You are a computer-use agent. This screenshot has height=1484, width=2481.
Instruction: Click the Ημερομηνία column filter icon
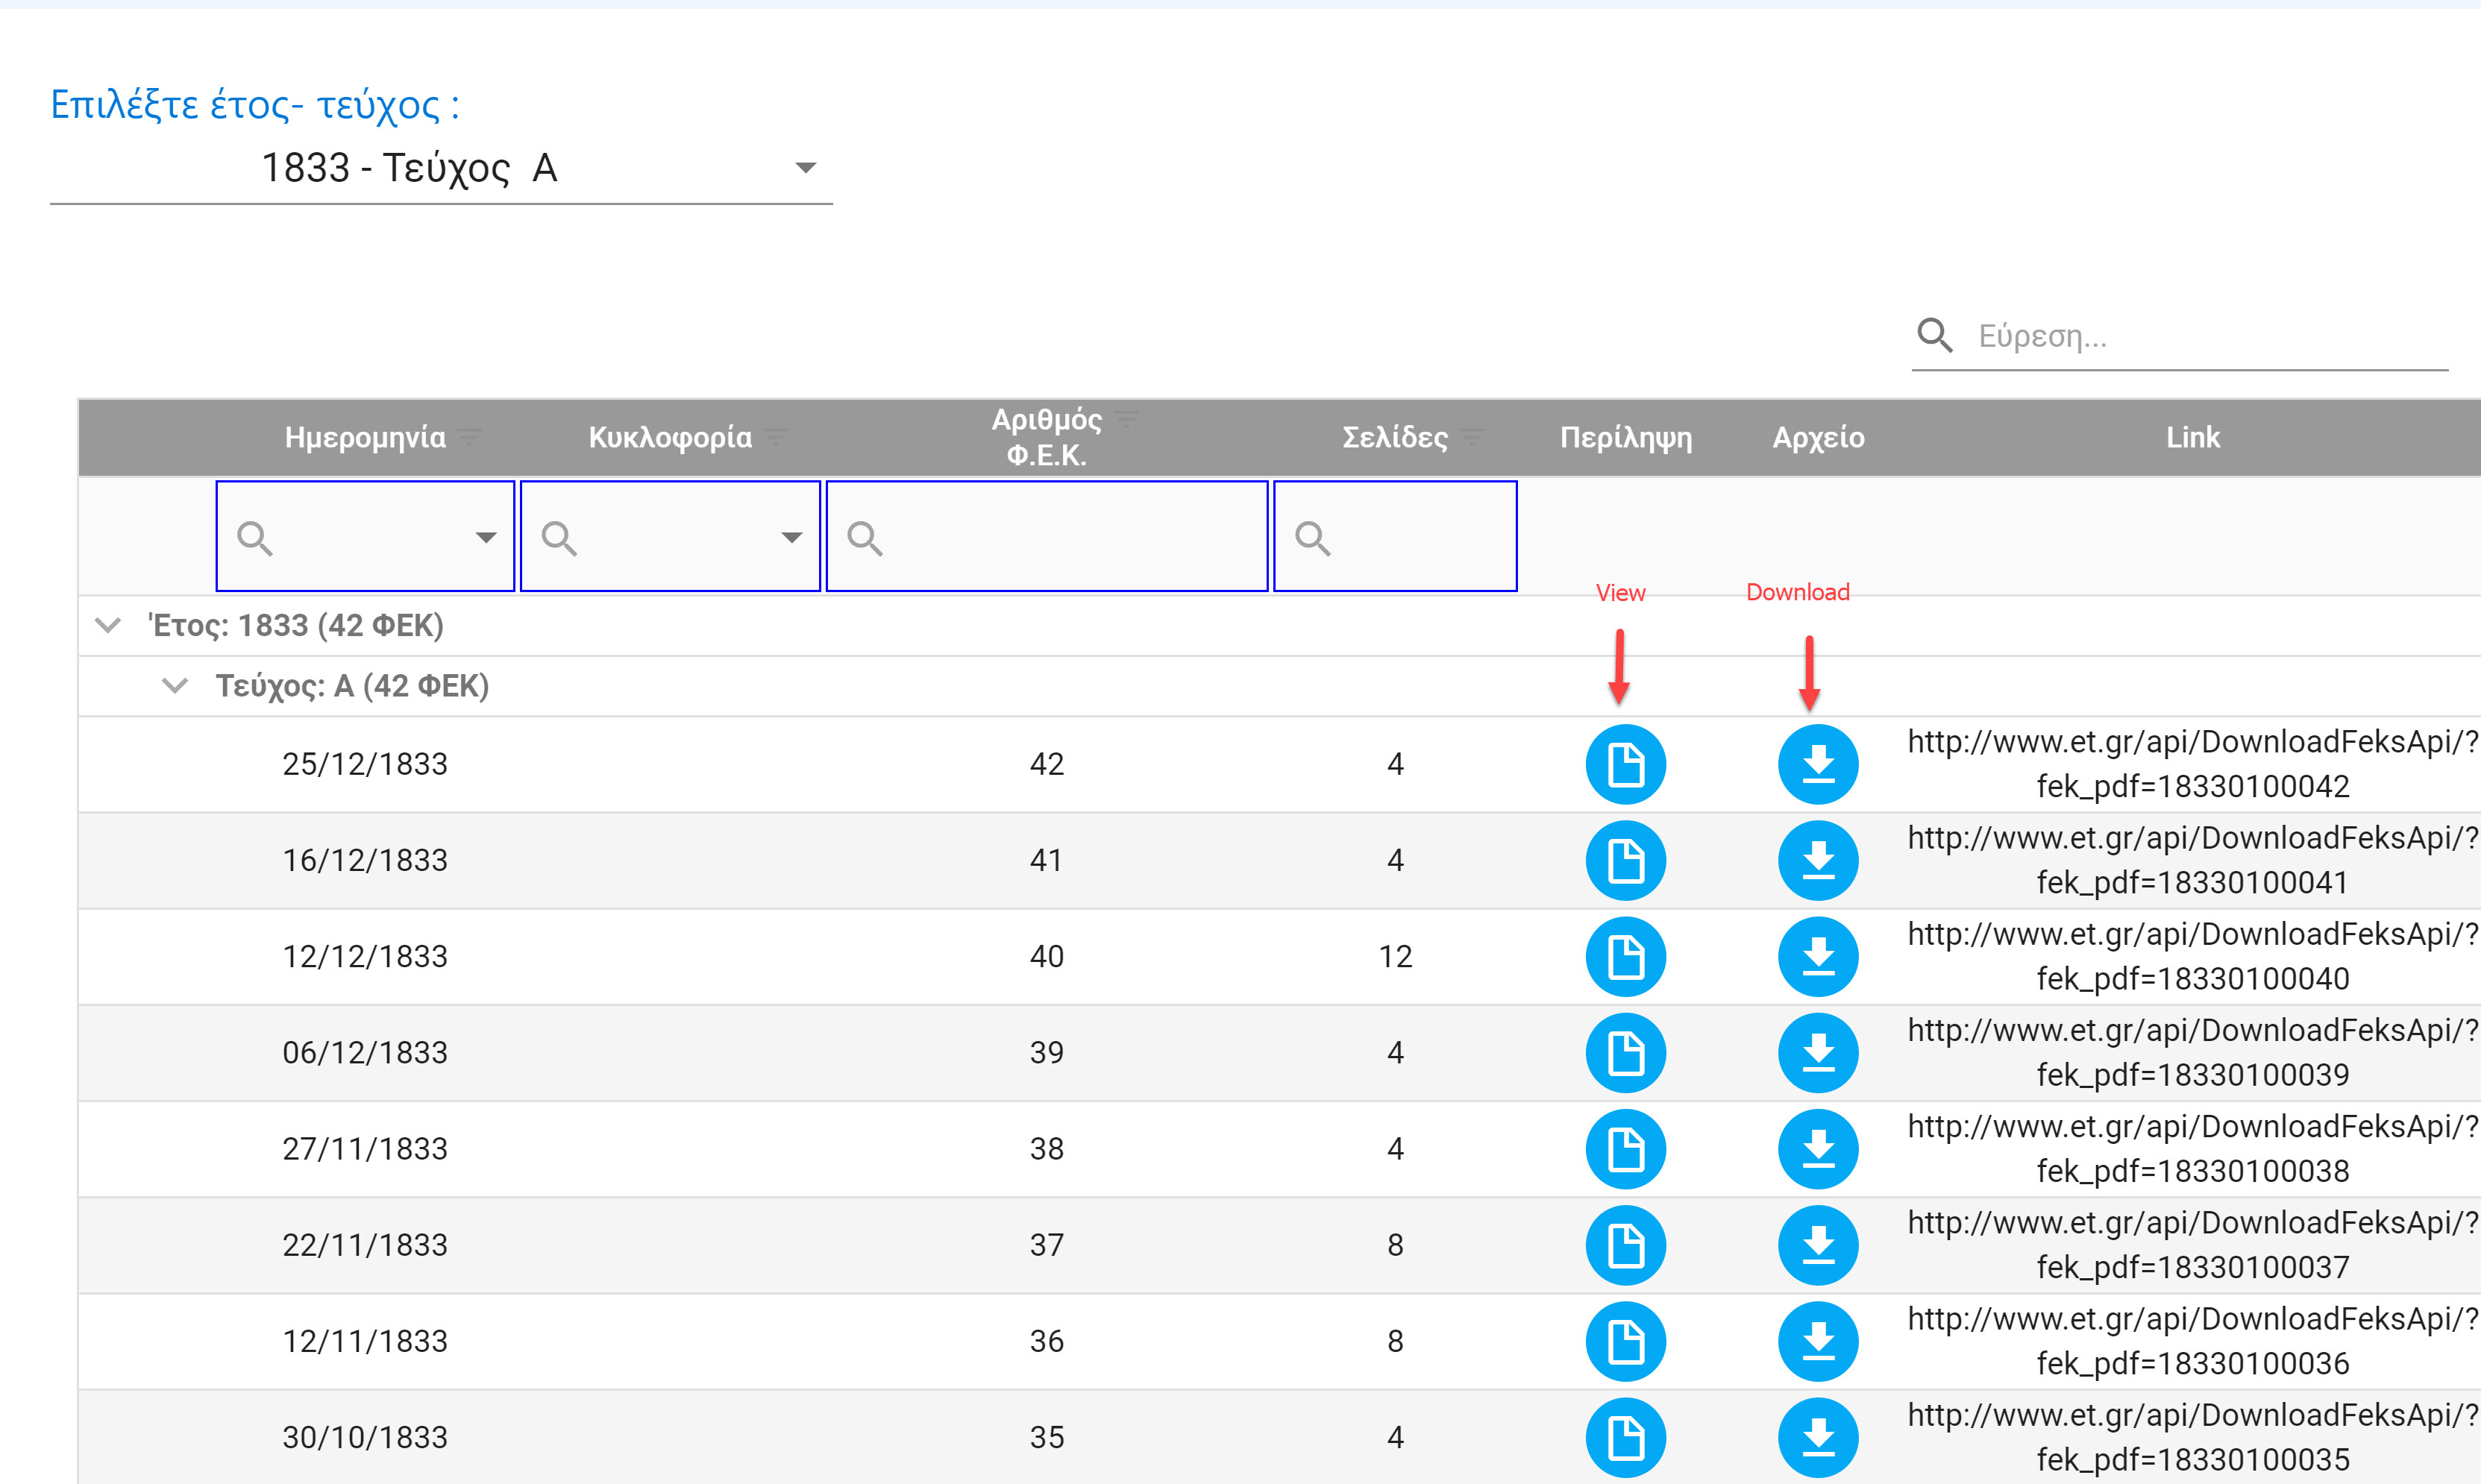[470, 437]
